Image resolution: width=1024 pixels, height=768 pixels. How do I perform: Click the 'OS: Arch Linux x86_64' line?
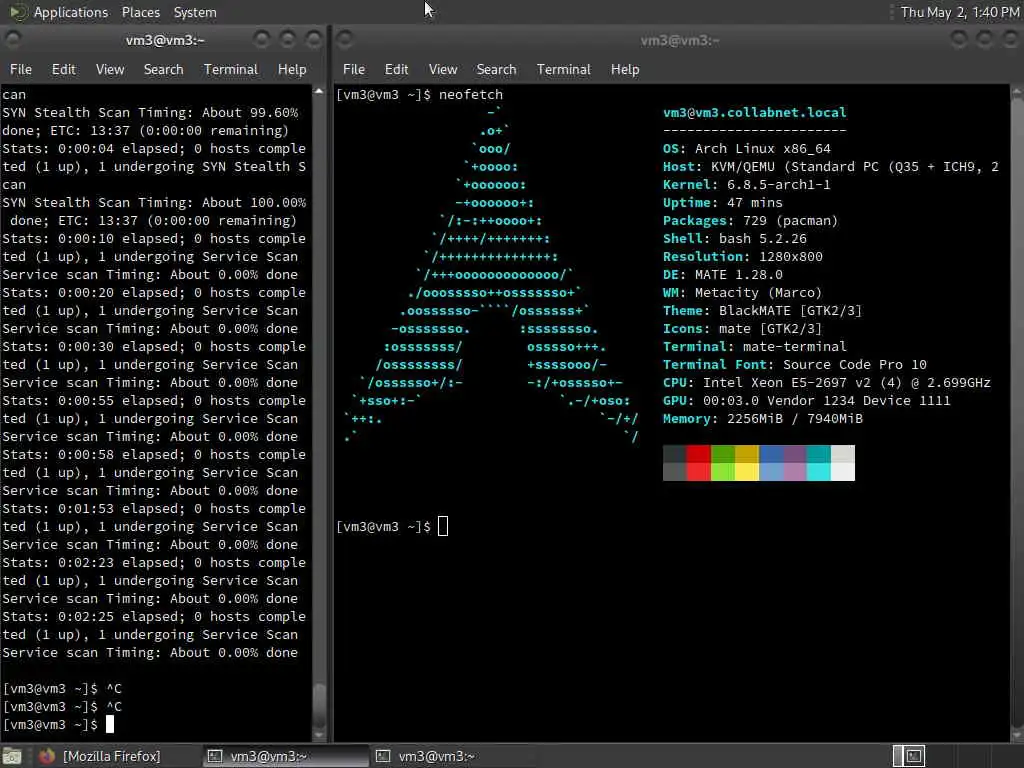click(x=746, y=148)
